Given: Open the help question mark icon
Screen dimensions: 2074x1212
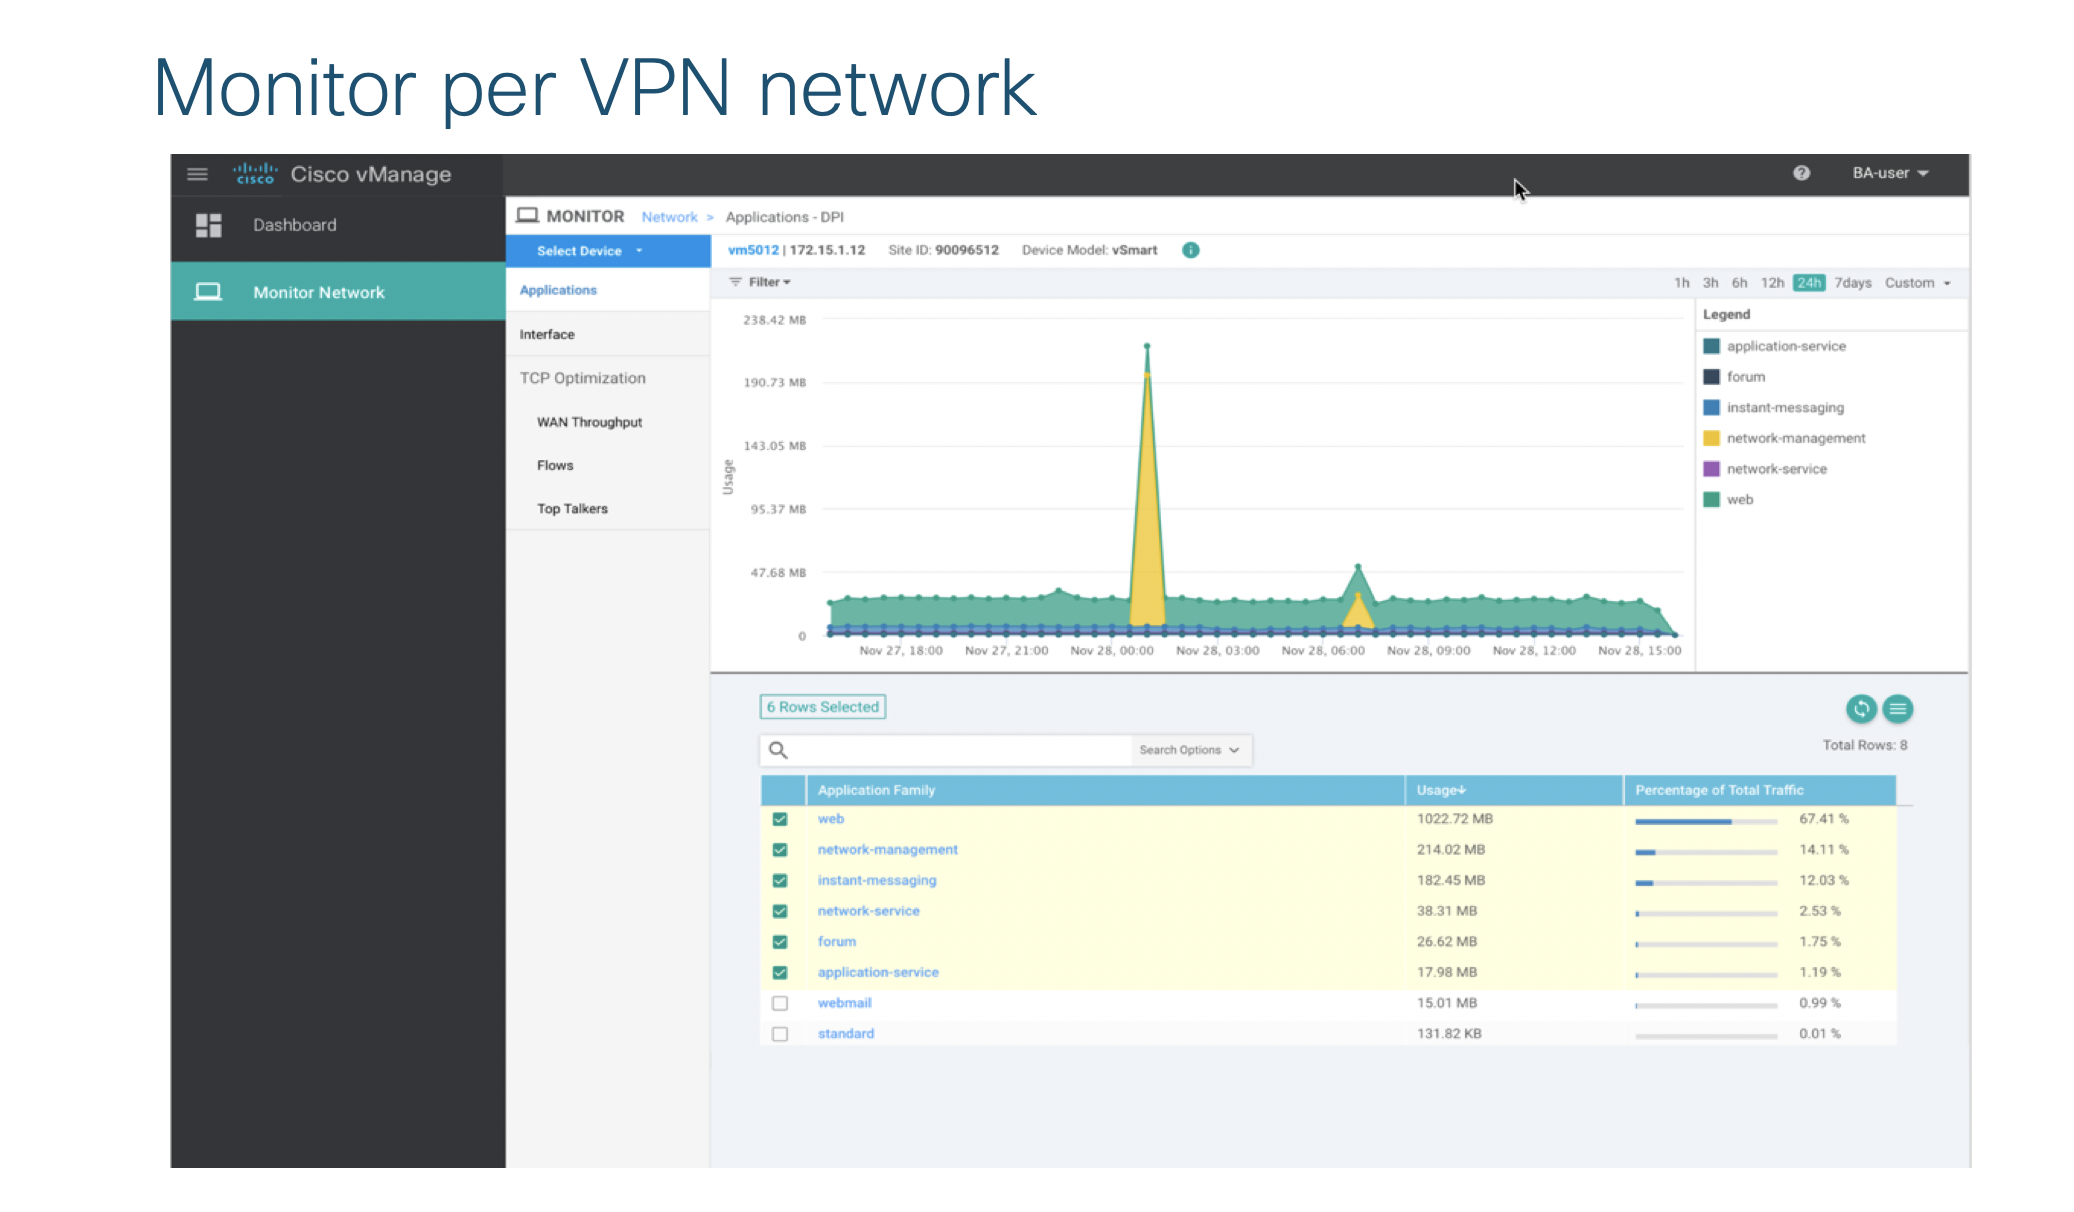Looking at the screenshot, I should coord(1801,173).
